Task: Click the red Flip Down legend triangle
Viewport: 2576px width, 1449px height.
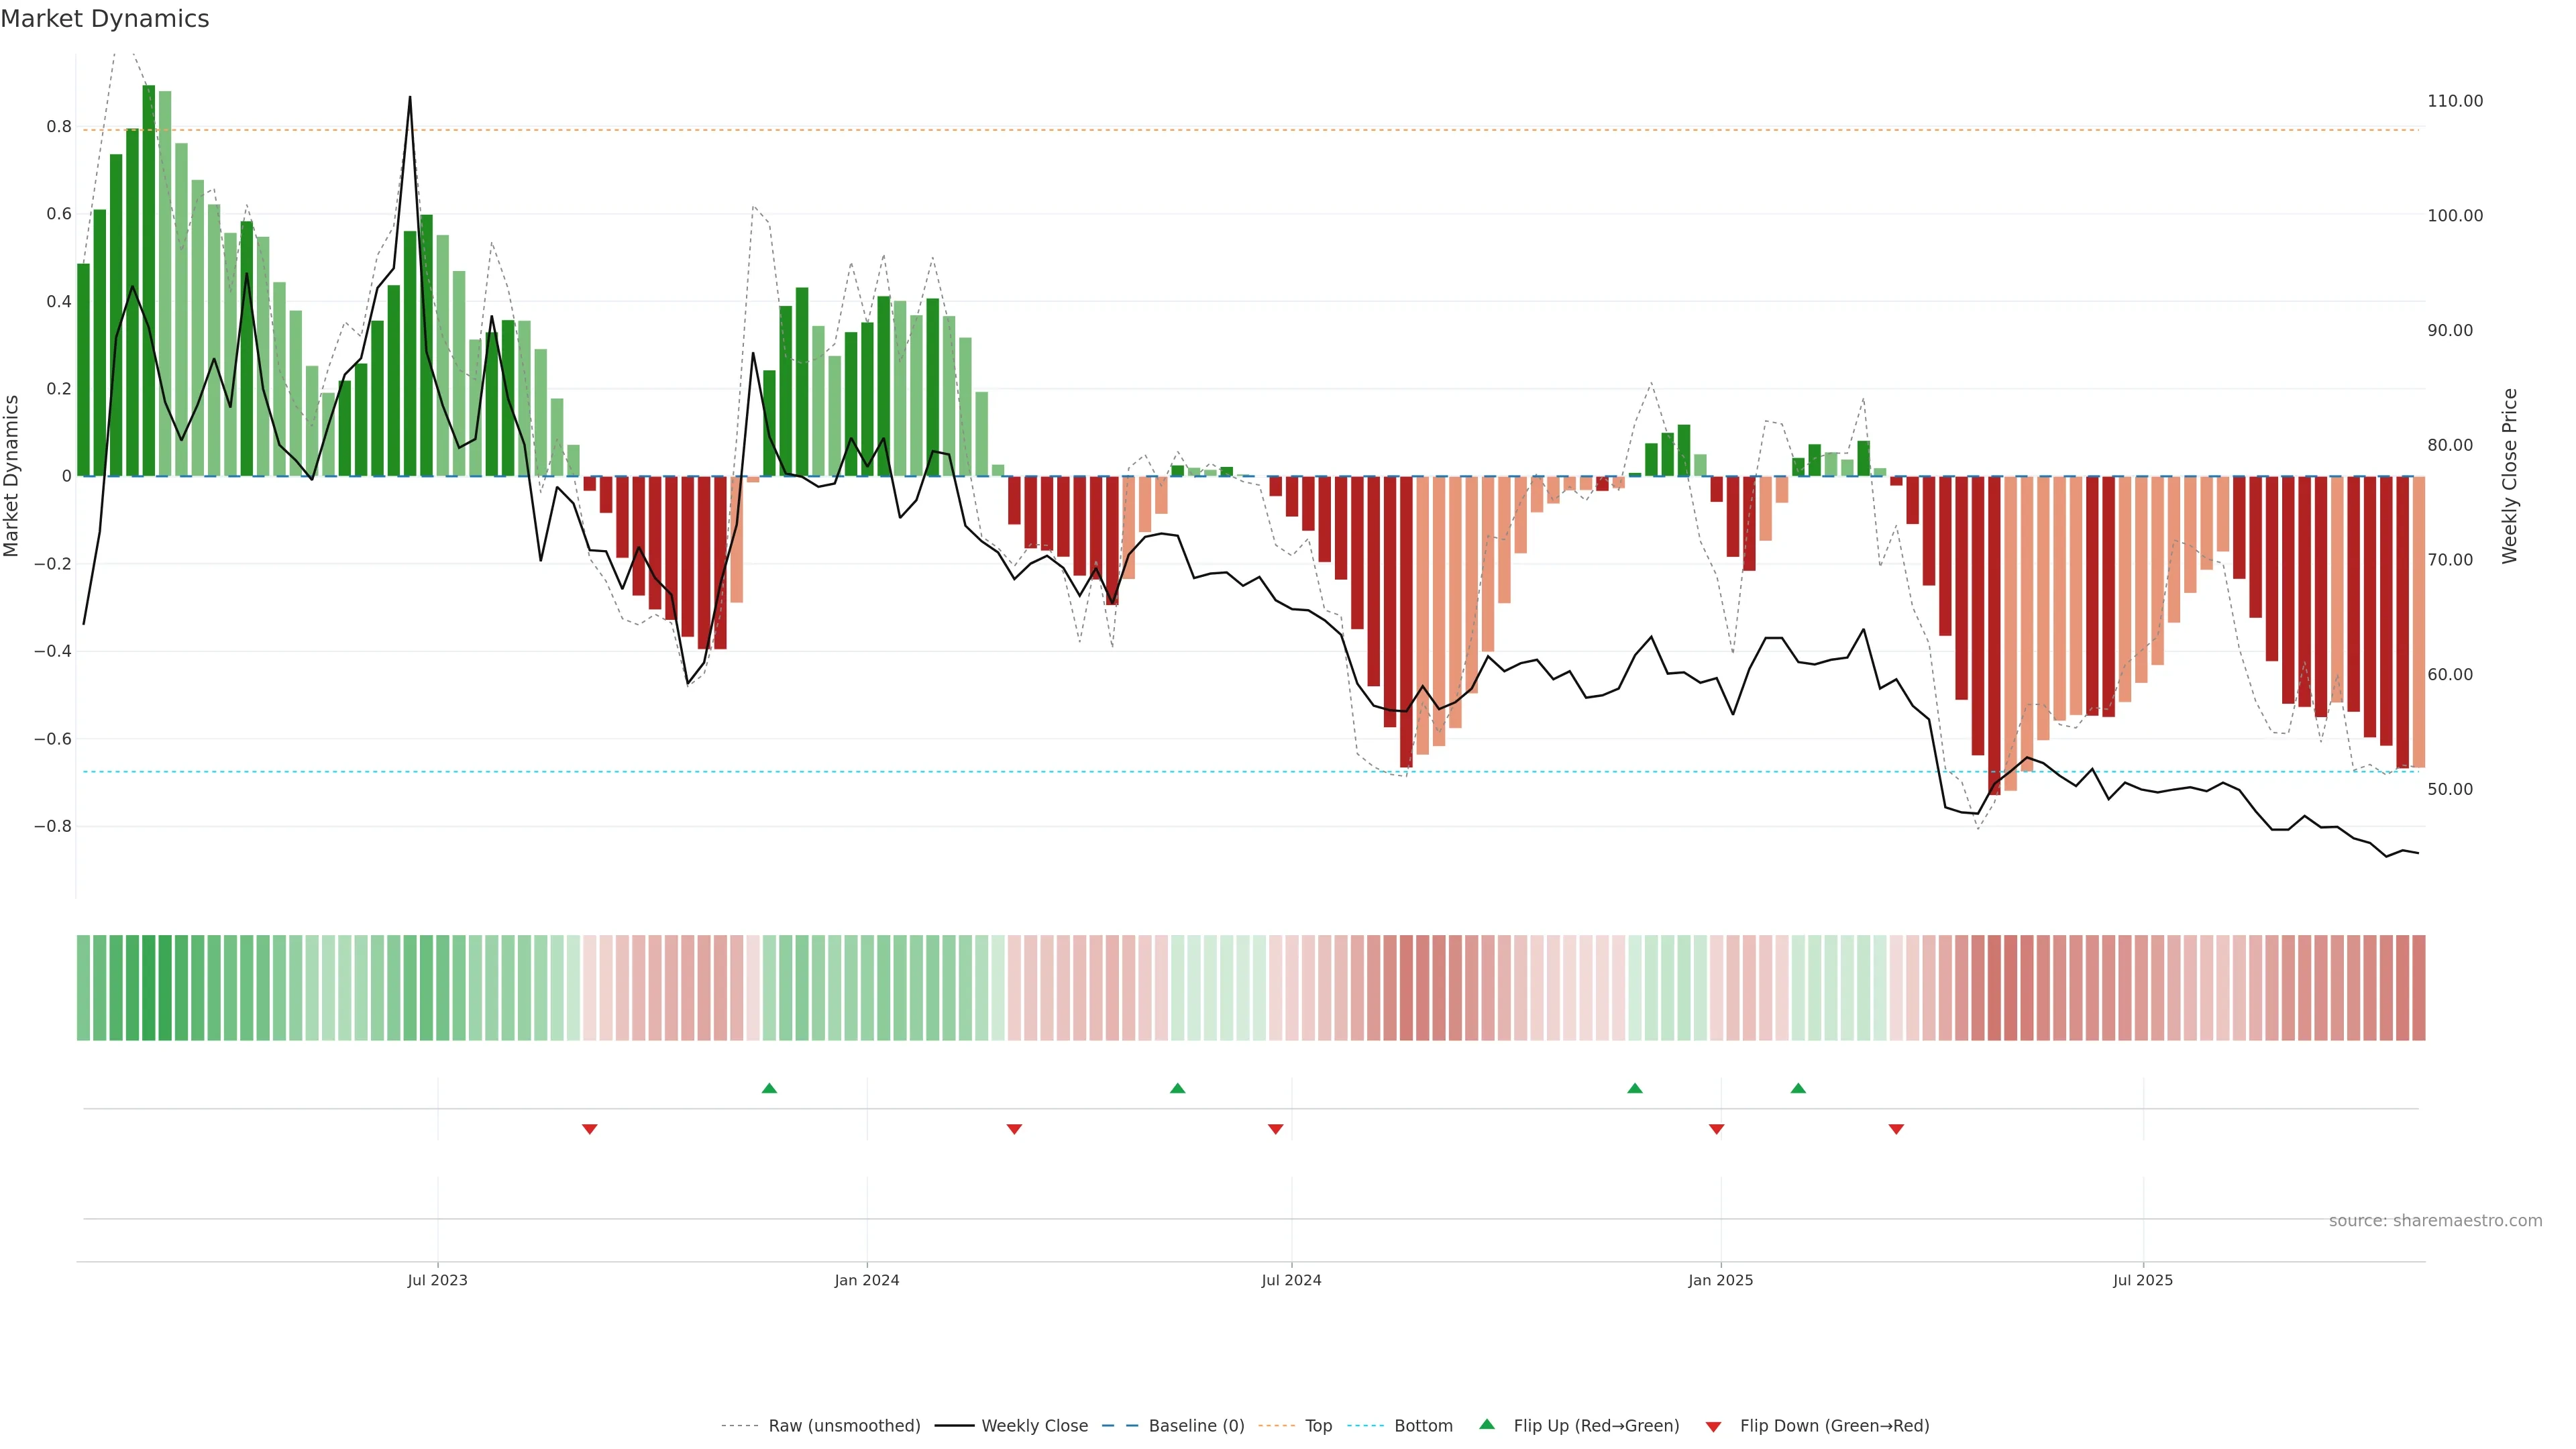Action: (x=1713, y=1426)
